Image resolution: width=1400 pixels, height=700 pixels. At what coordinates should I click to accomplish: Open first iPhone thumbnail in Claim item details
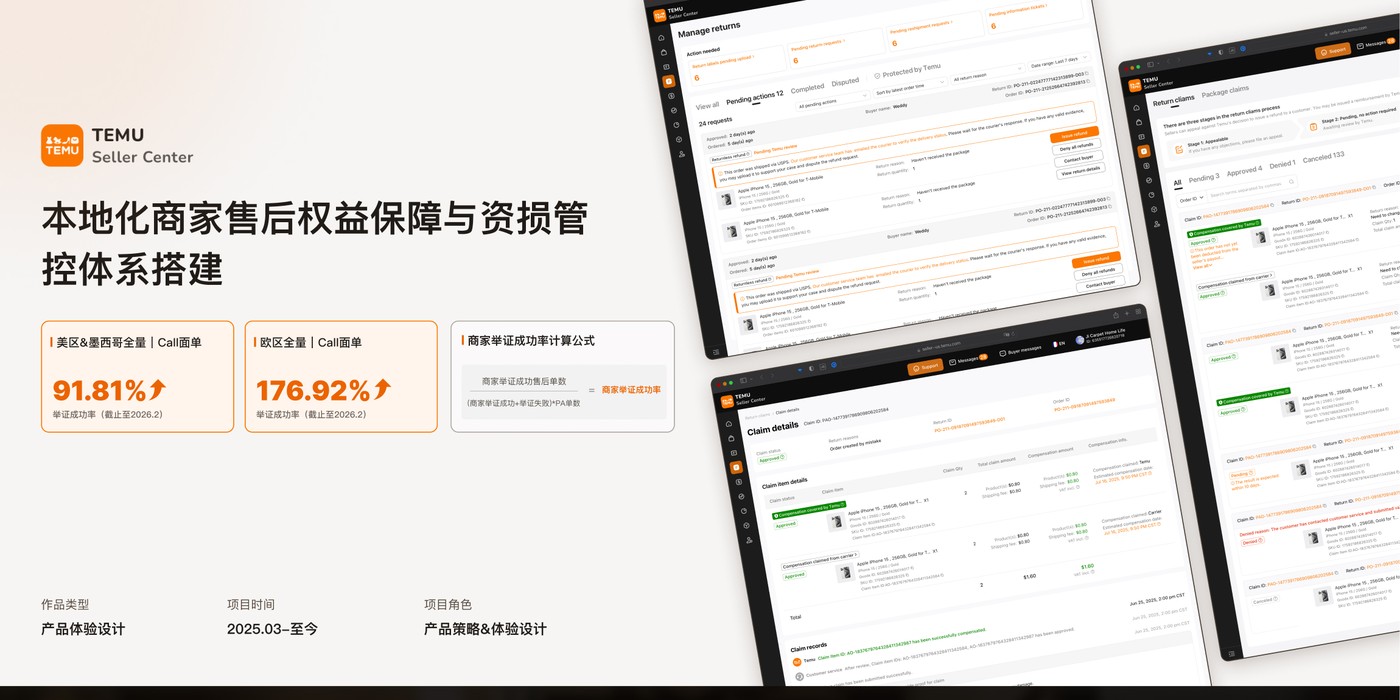(x=836, y=520)
